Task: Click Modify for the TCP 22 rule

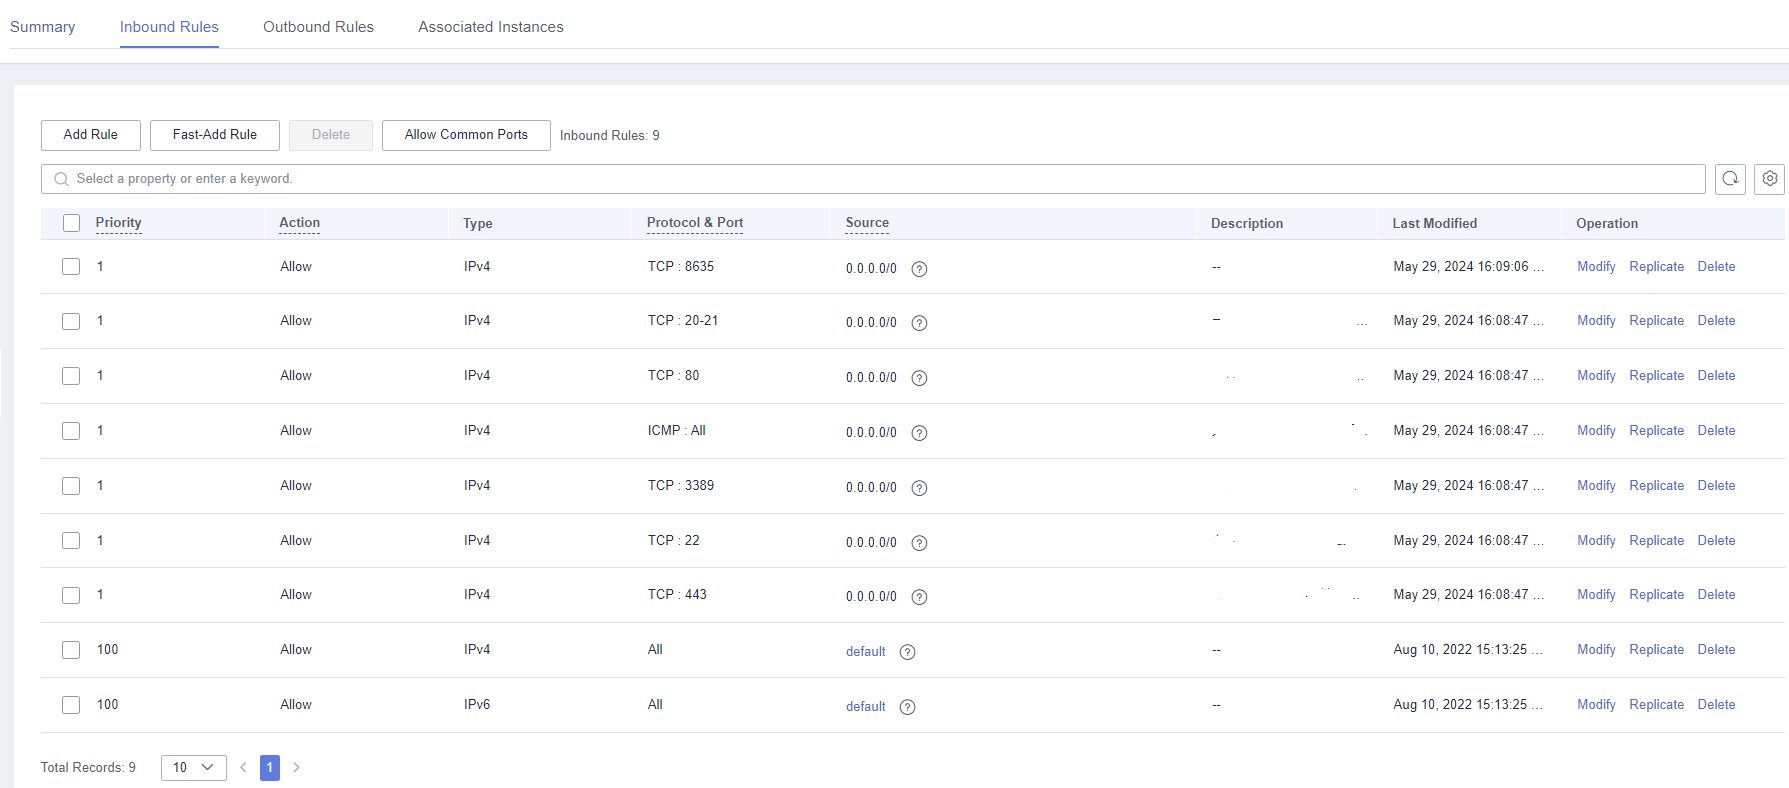Action: pos(1595,541)
